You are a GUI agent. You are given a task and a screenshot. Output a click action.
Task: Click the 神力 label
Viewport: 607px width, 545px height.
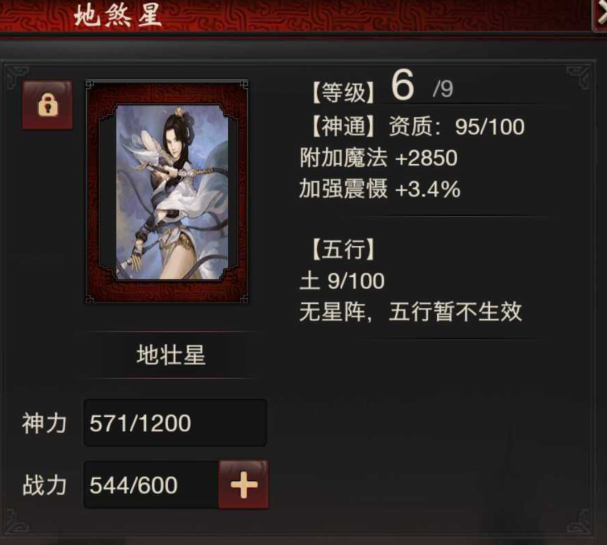pyautogui.click(x=44, y=423)
